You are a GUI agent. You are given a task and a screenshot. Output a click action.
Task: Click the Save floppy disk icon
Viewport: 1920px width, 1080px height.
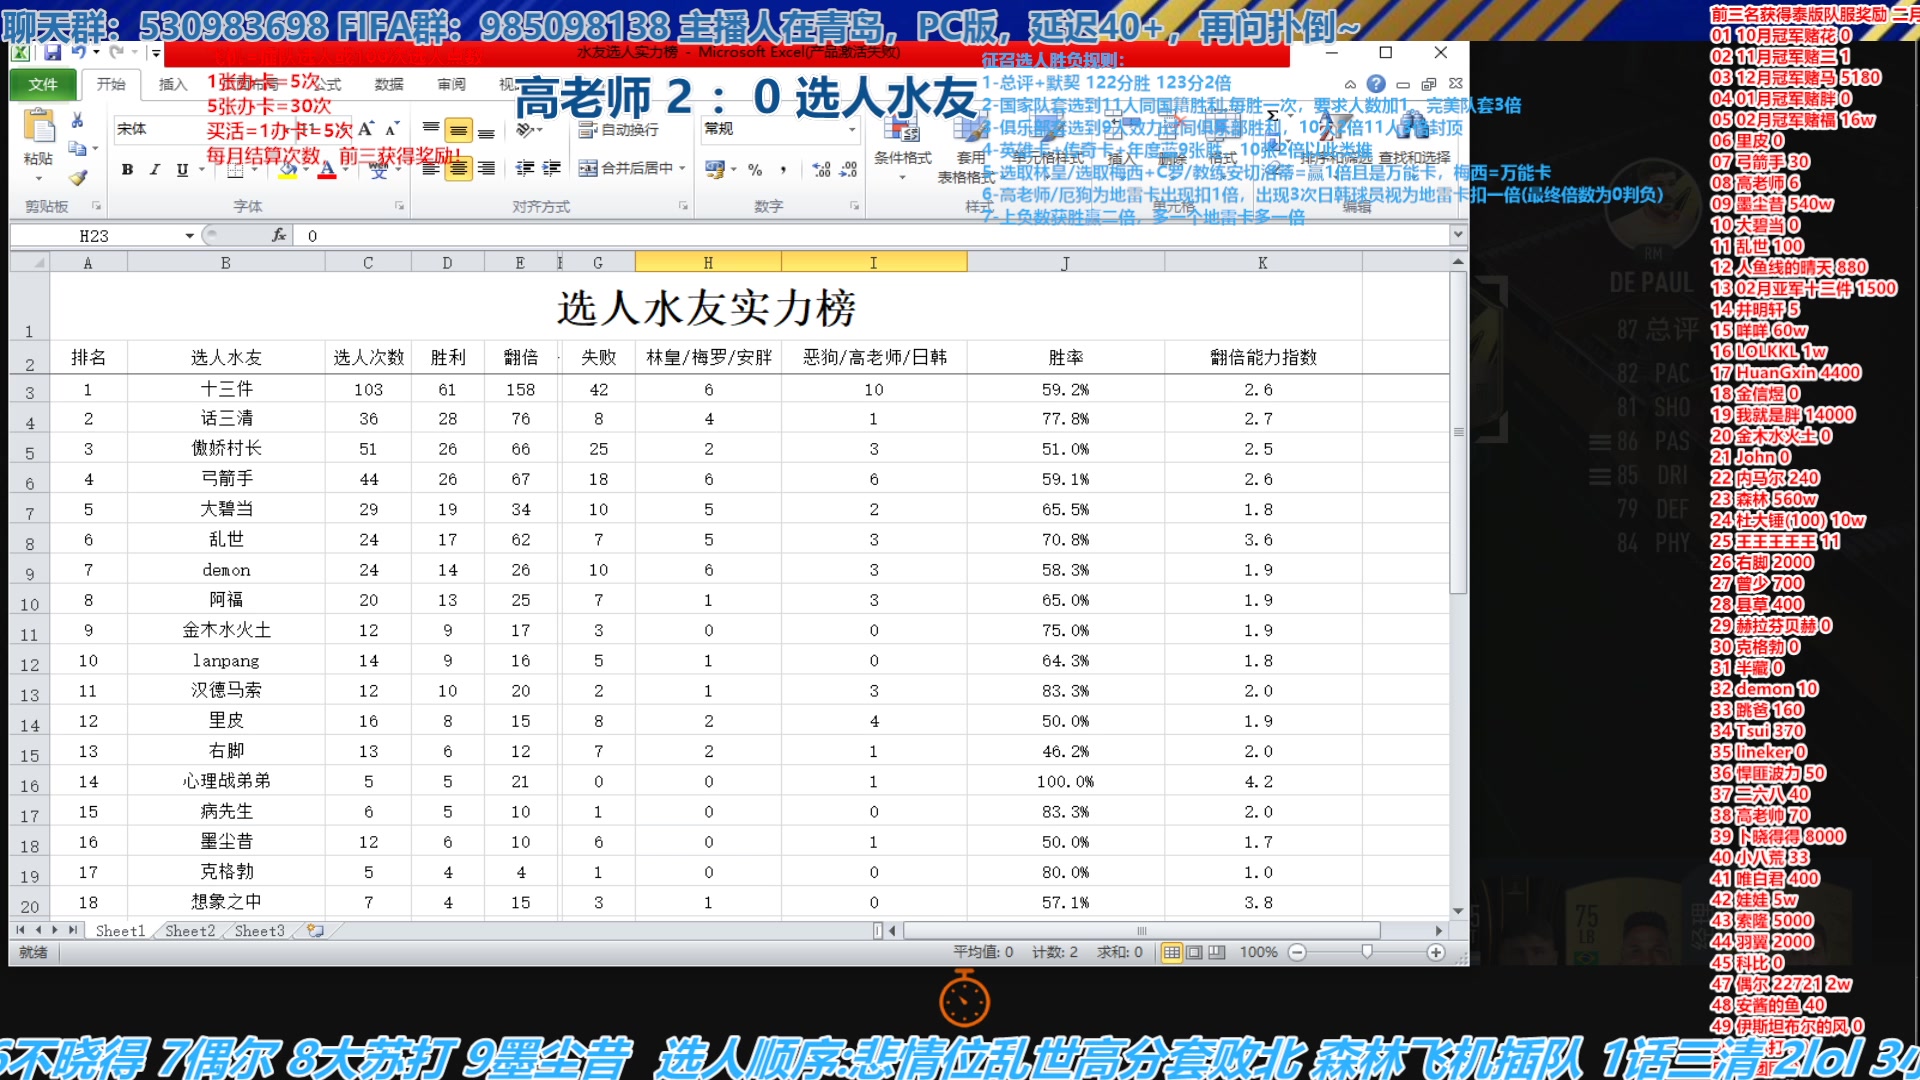(x=53, y=52)
